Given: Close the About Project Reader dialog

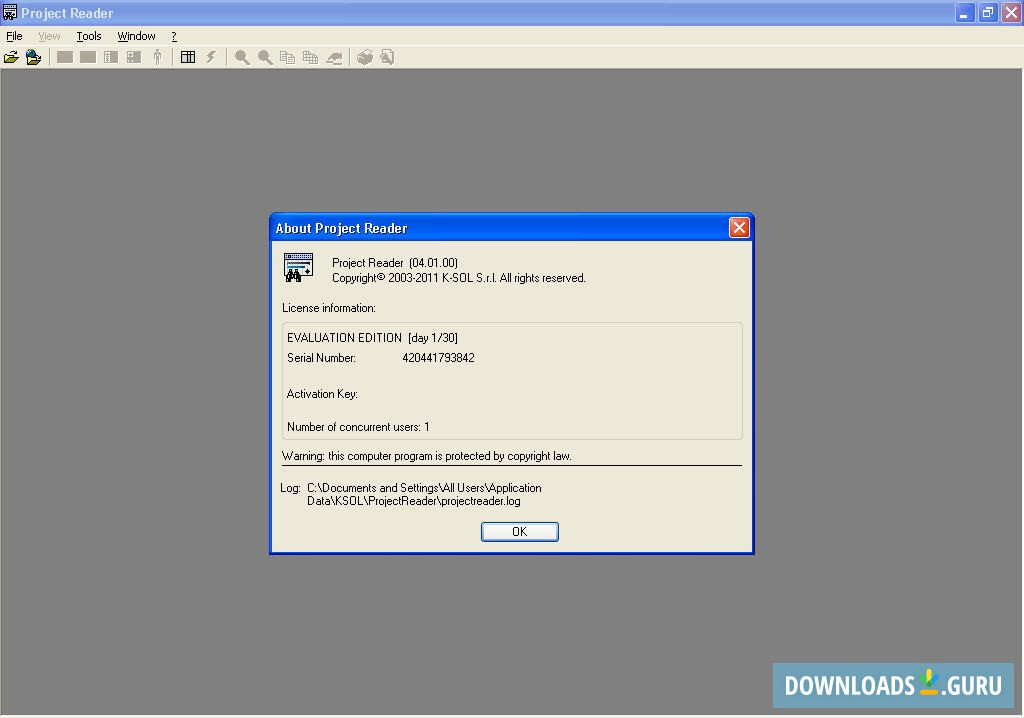Looking at the screenshot, I should click(739, 227).
